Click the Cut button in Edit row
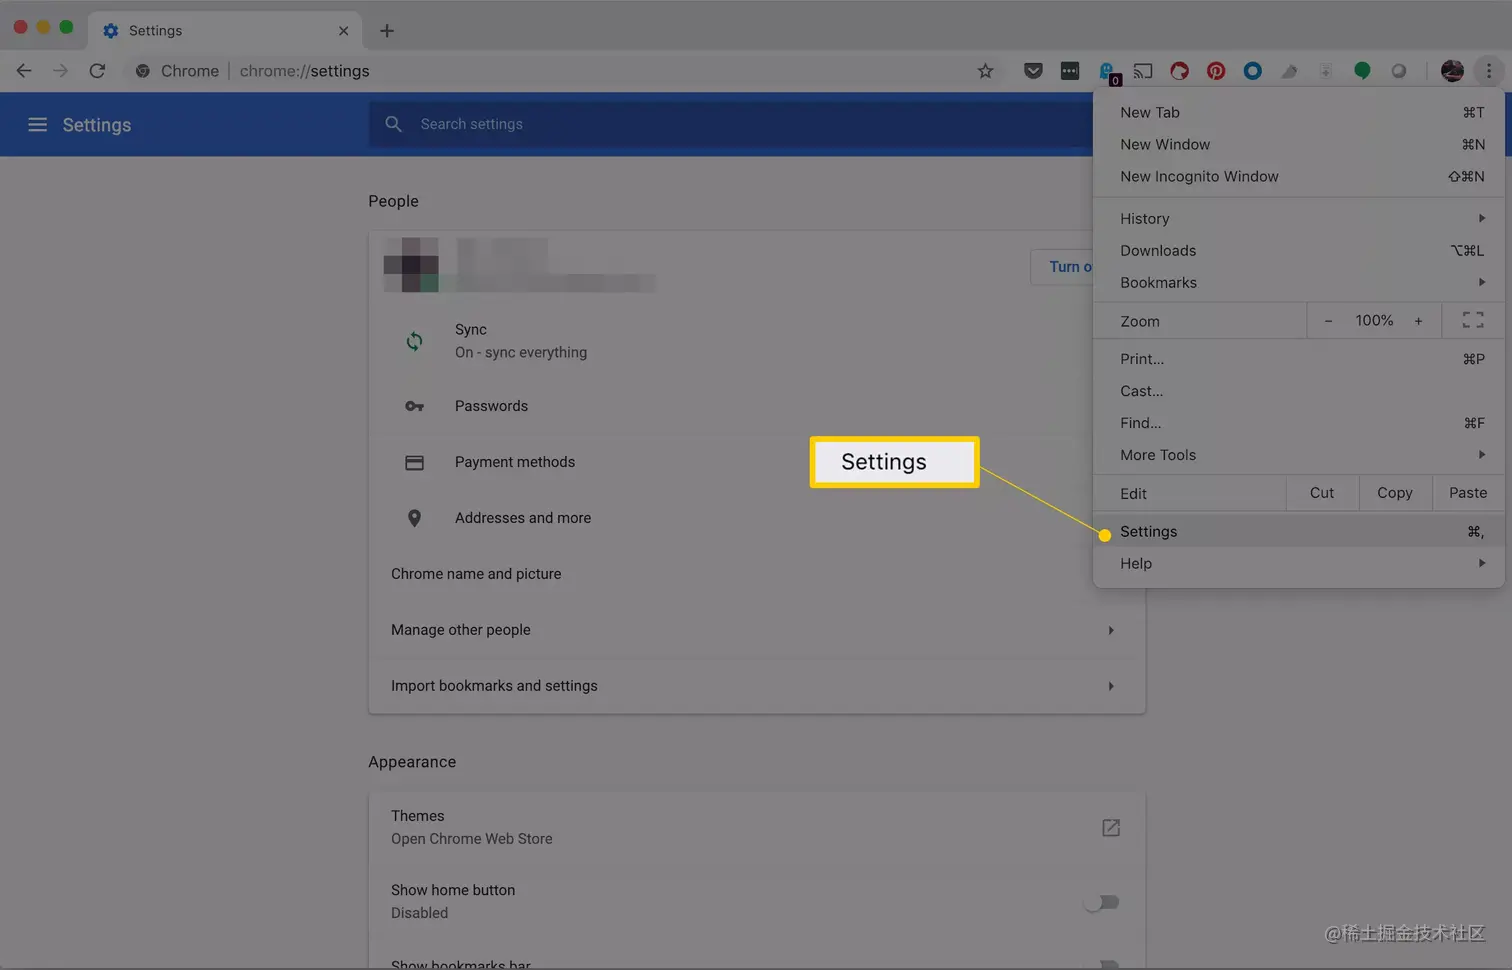The image size is (1512, 970). (x=1322, y=492)
